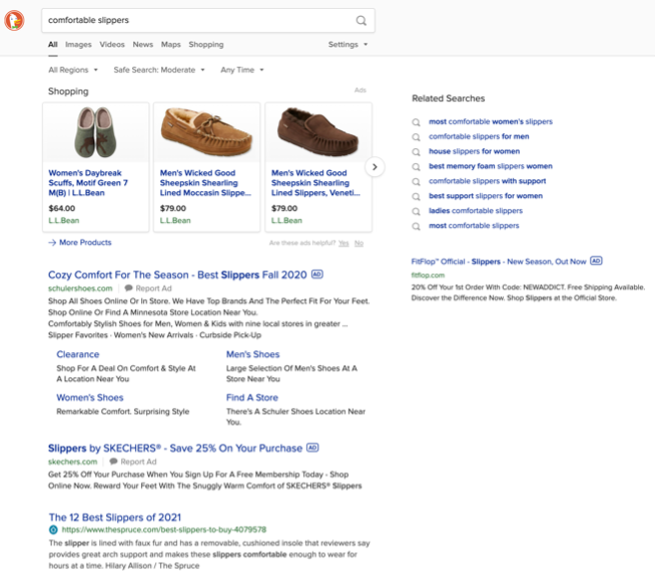Click the fitflop.com URL

[428, 275]
